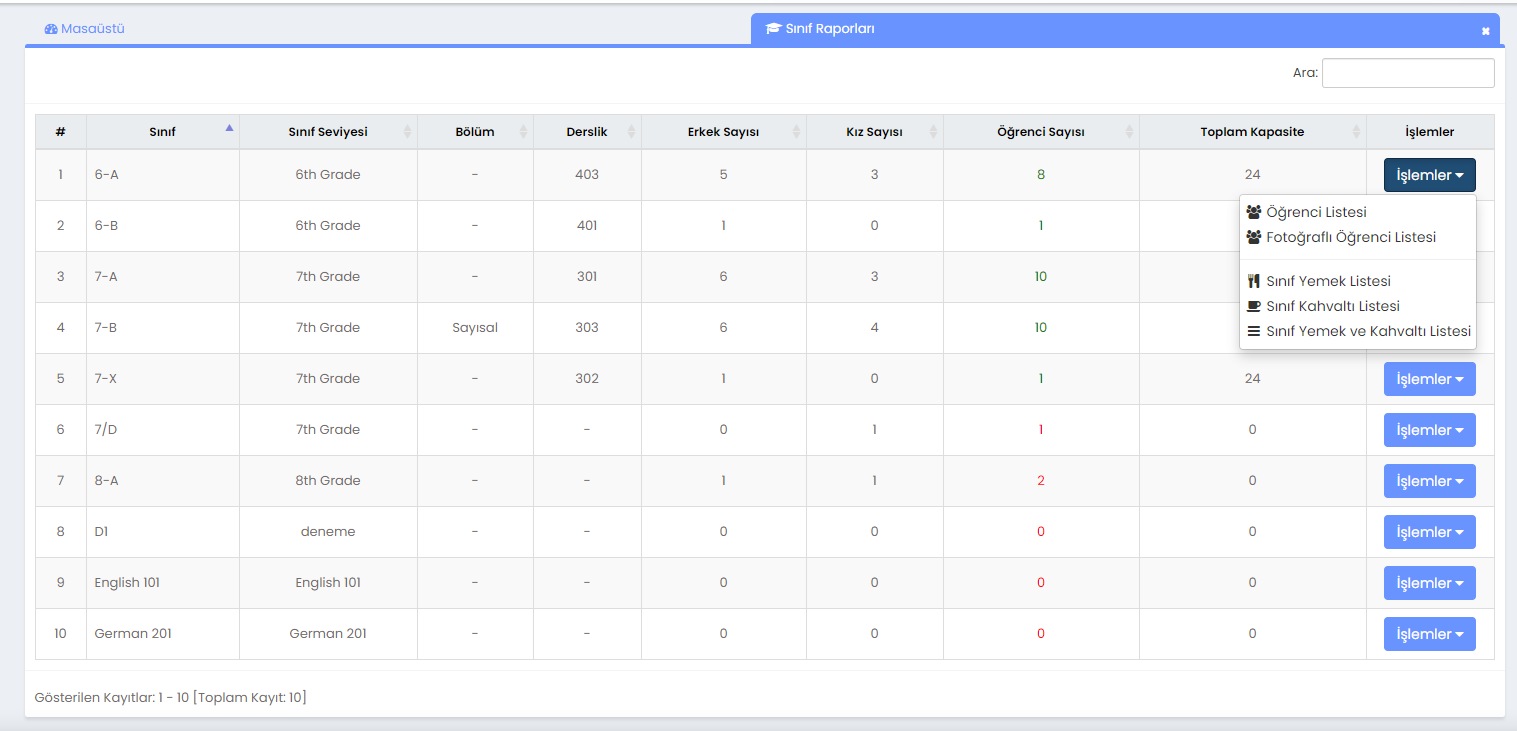Open İşlemler dropdown for class 7-X
This screenshot has height=731, width=1517.
[1429, 379]
